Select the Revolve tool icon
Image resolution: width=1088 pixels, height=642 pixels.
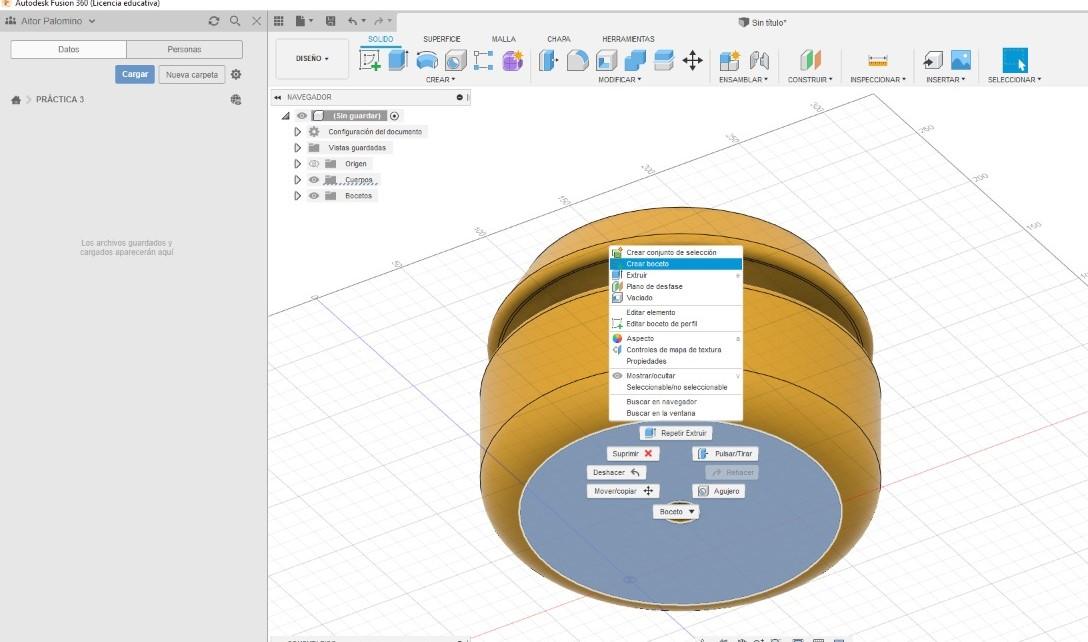[x=427, y=60]
